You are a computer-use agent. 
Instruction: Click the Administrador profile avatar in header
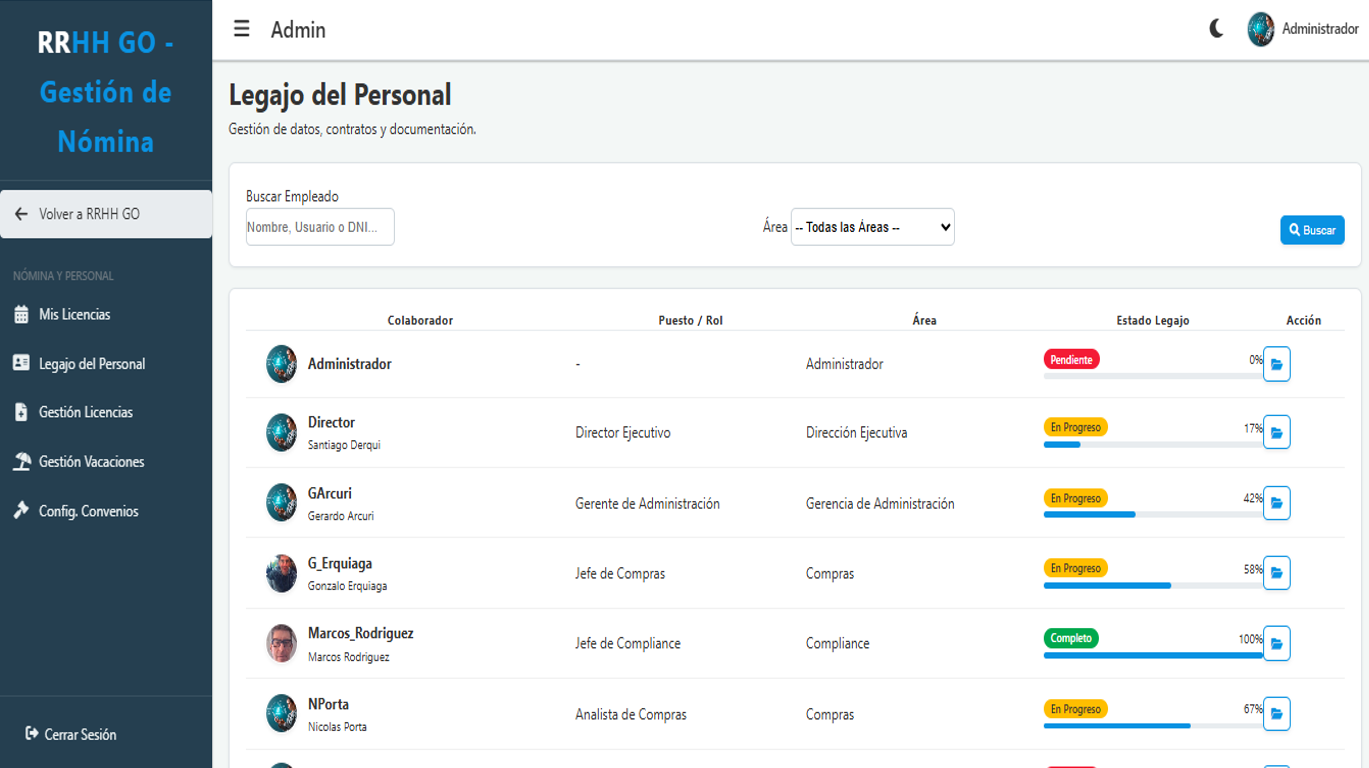[1261, 29]
